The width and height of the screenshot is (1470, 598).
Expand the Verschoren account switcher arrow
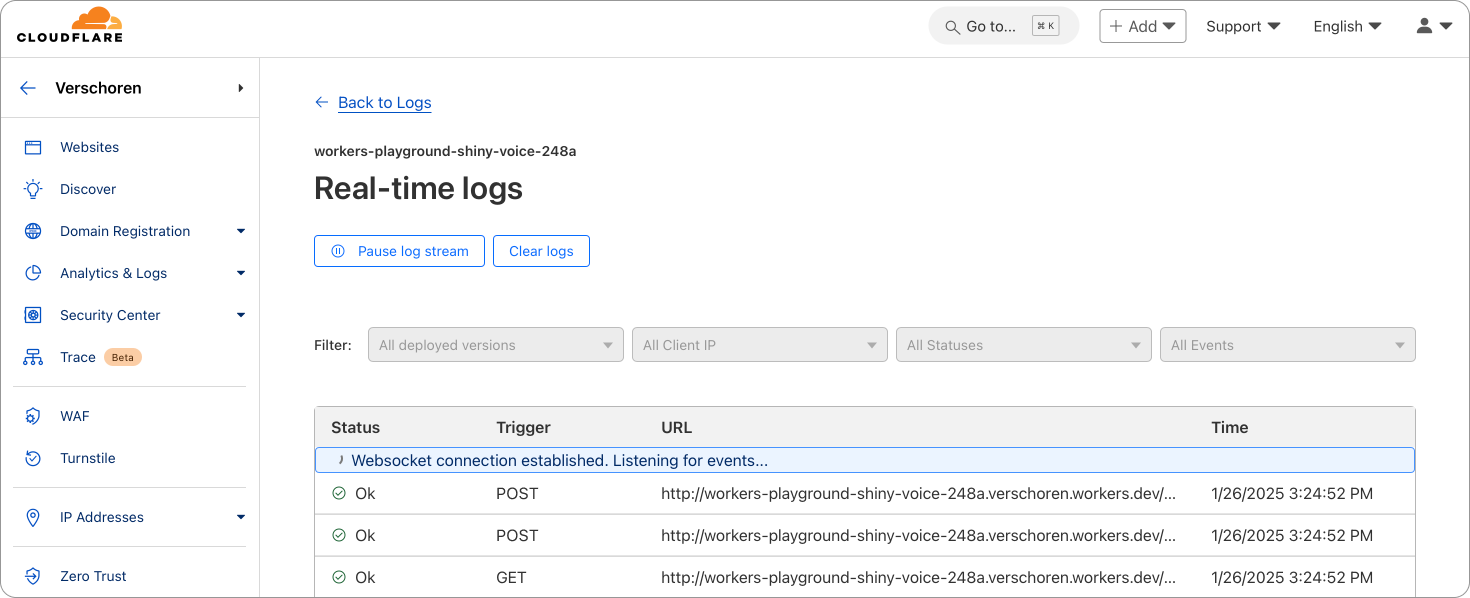click(x=241, y=88)
